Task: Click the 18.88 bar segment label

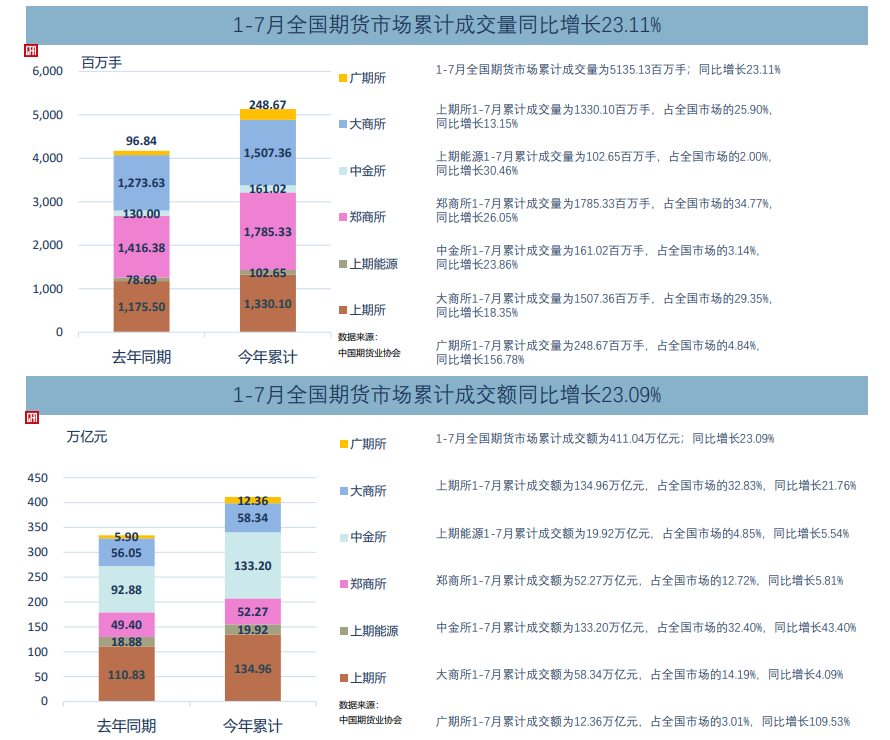Action: (126, 642)
